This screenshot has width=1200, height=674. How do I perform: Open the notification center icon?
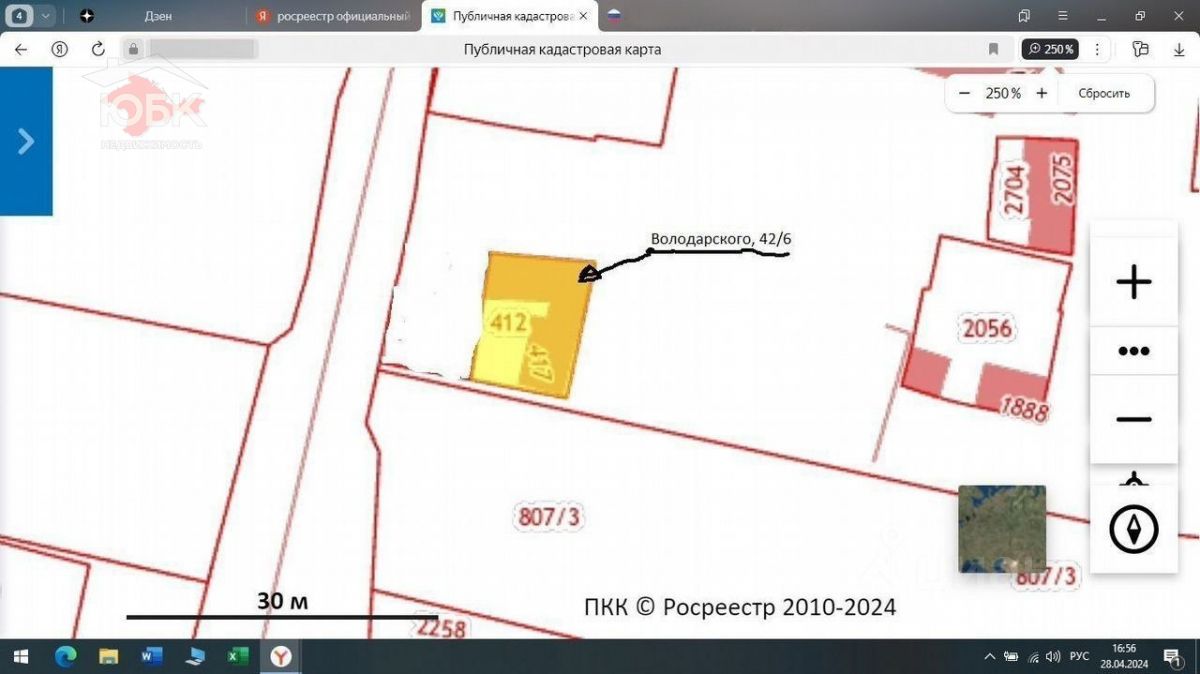point(1172,657)
